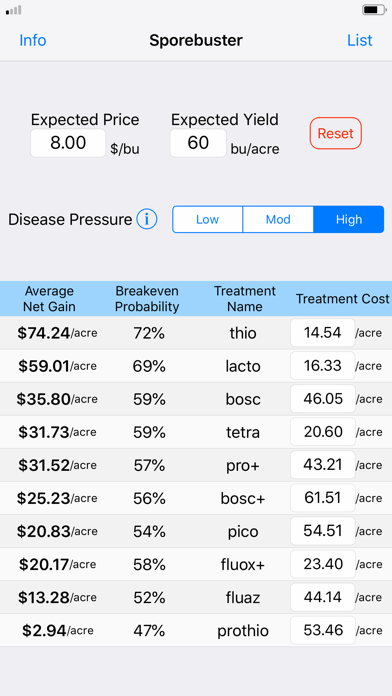Open the List view

[360, 40]
